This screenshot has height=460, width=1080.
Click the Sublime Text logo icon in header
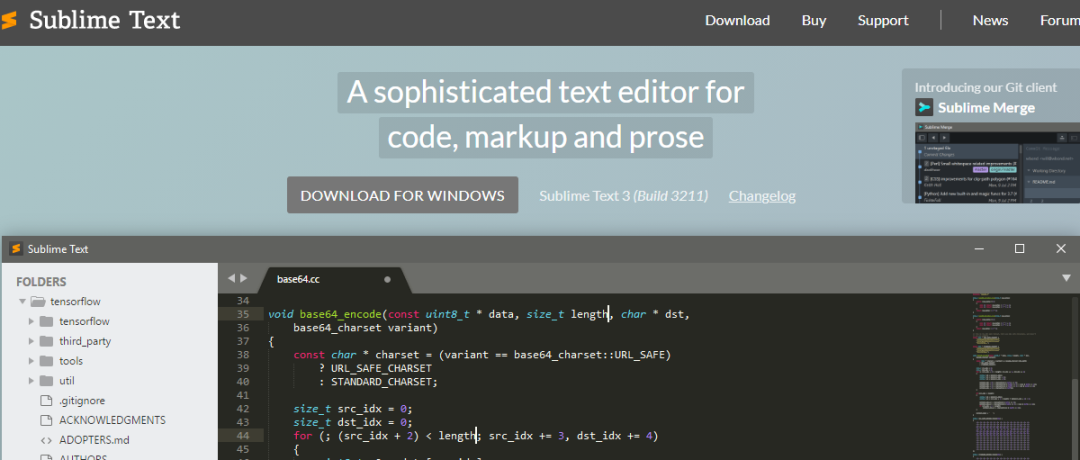pos(9,21)
